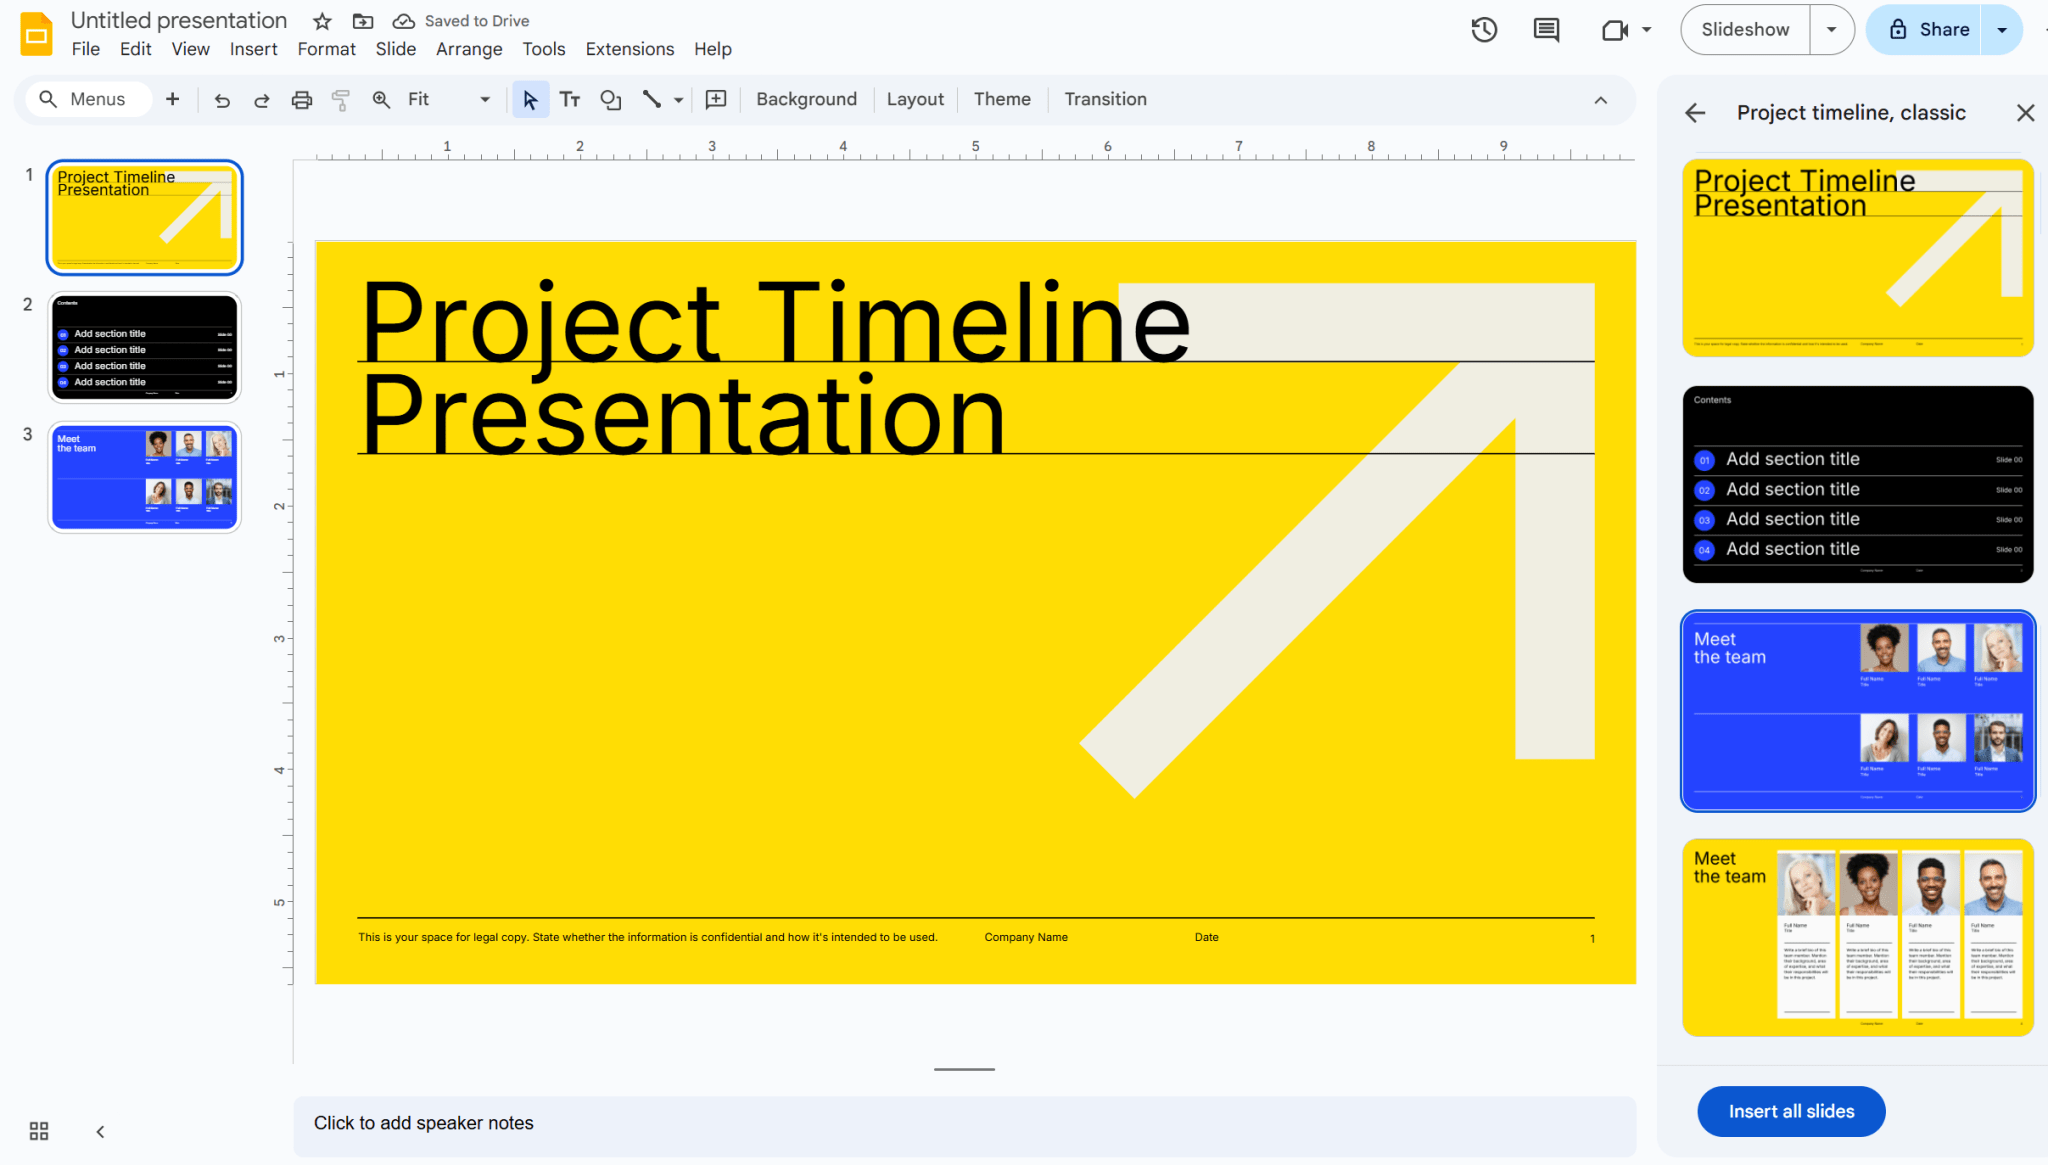Select the Meet the team slide thumbnail
The height and width of the screenshot is (1165, 2048).
pos(144,477)
